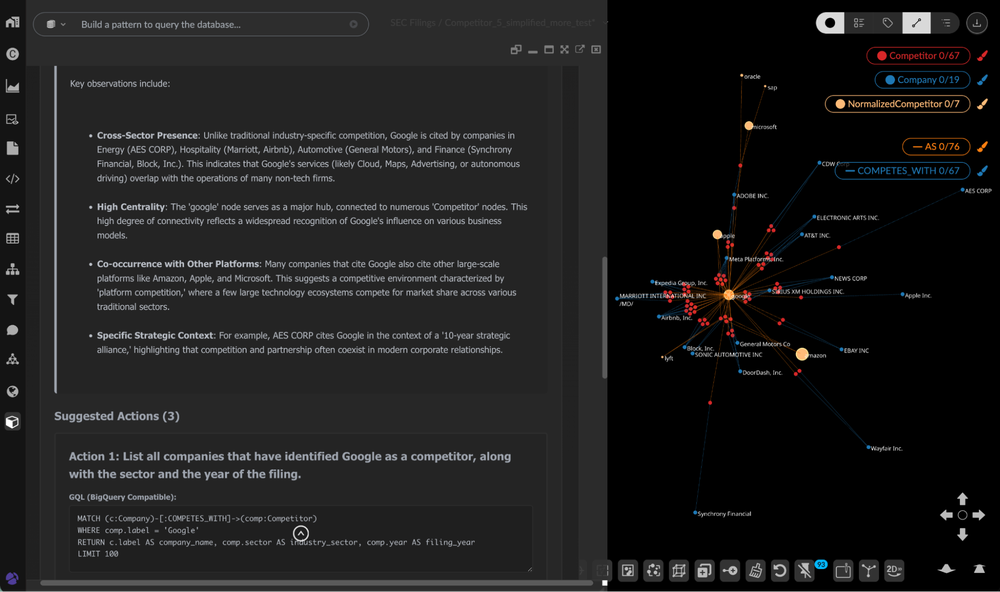This screenshot has width=1000, height=592.
Task: Click the undo arrow in graph toolbar
Action: (781, 571)
